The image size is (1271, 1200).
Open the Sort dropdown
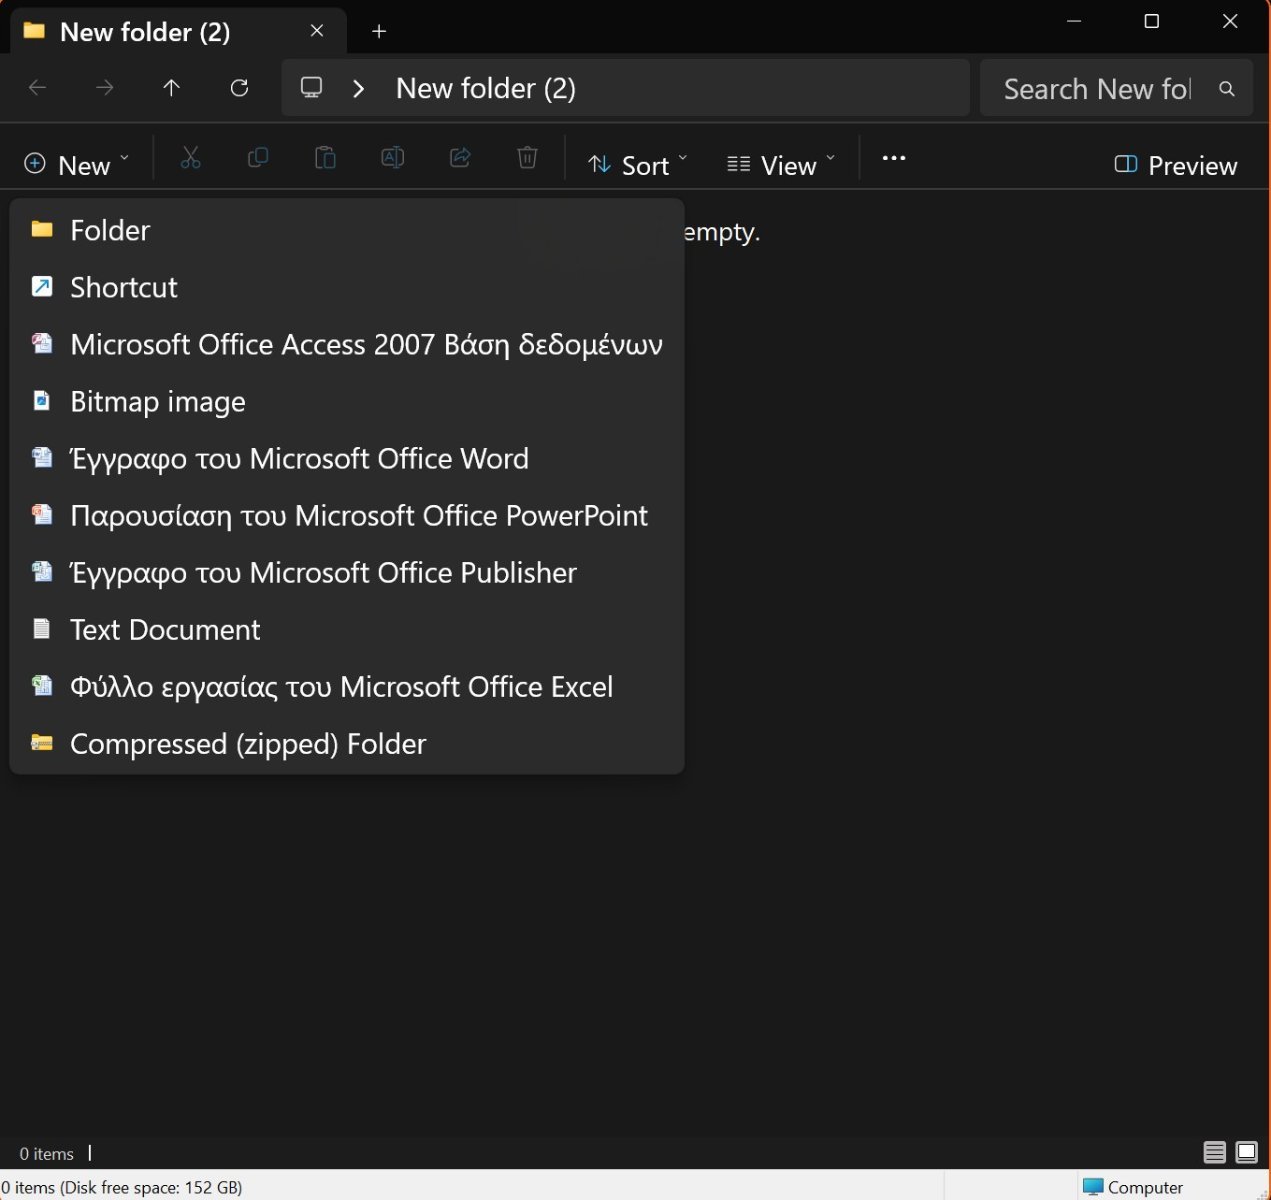click(638, 165)
